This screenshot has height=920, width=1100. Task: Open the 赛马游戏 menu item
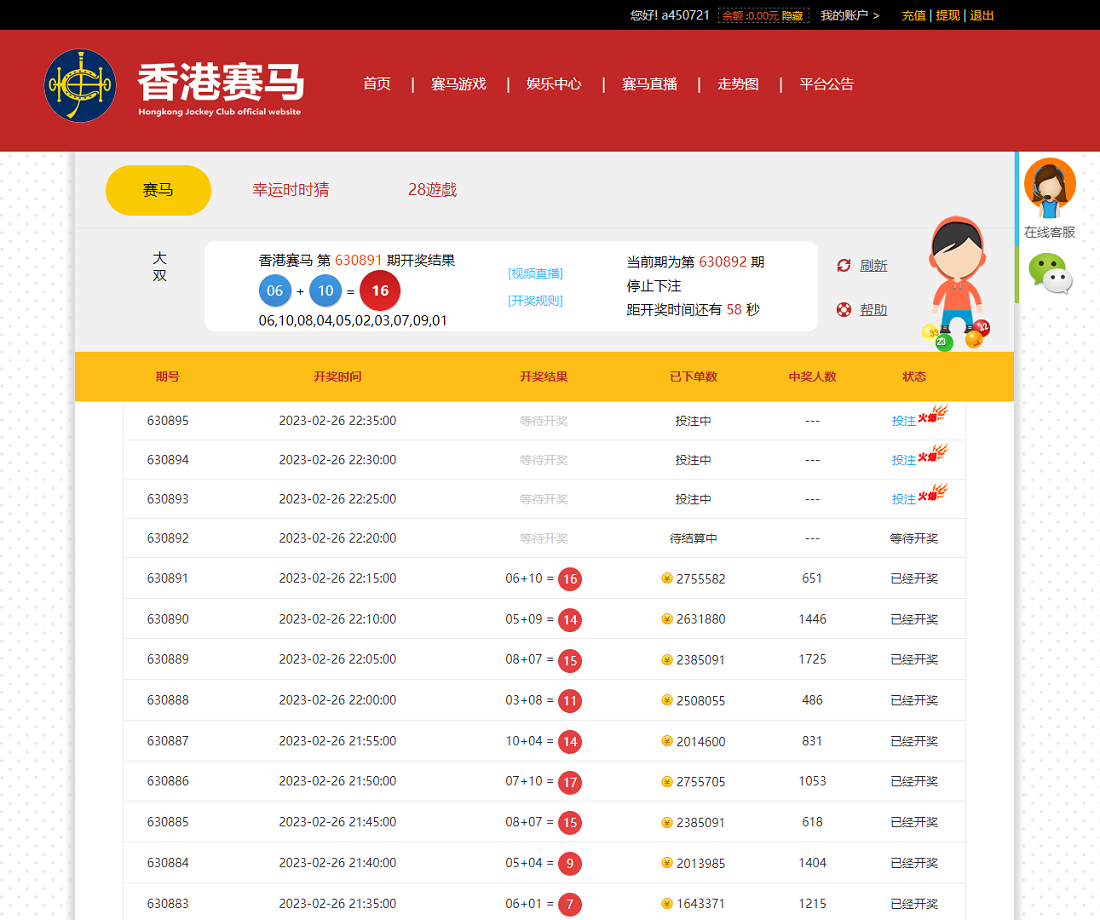point(458,84)
